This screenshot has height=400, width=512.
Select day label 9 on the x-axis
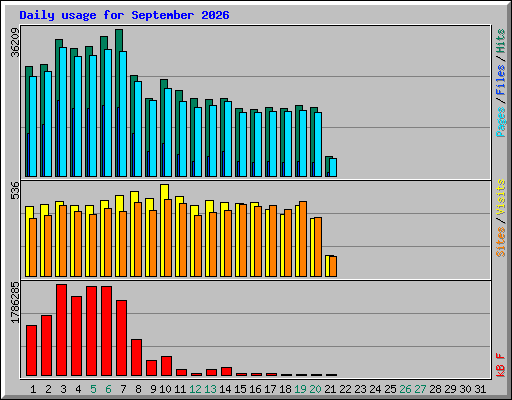tap(153, 389)
